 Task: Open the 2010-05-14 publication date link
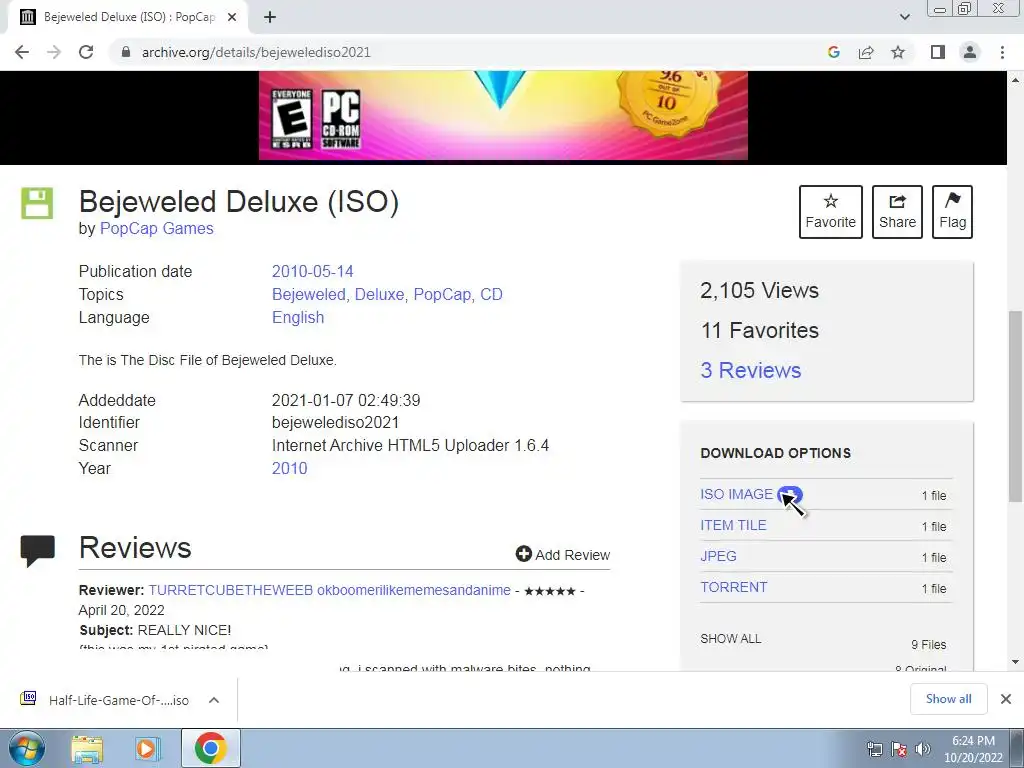pyautogui.click(x=313, y=272)
